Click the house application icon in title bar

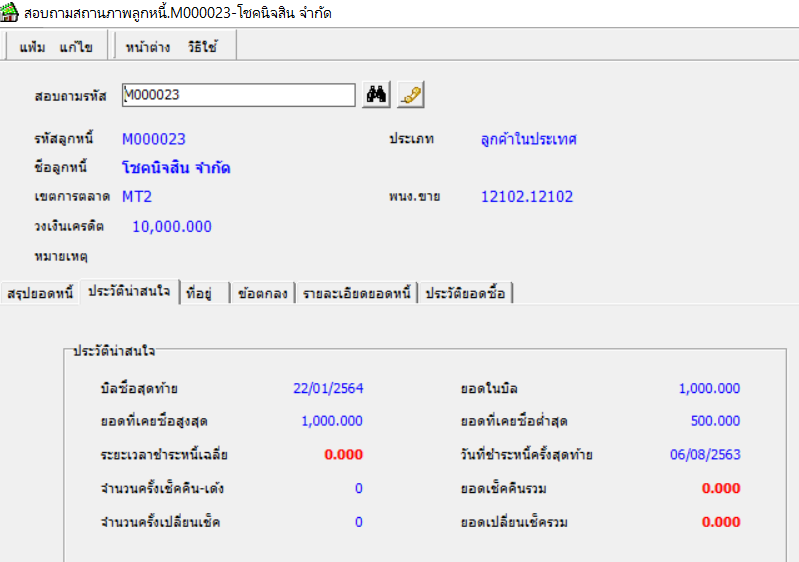pos(10,13)
